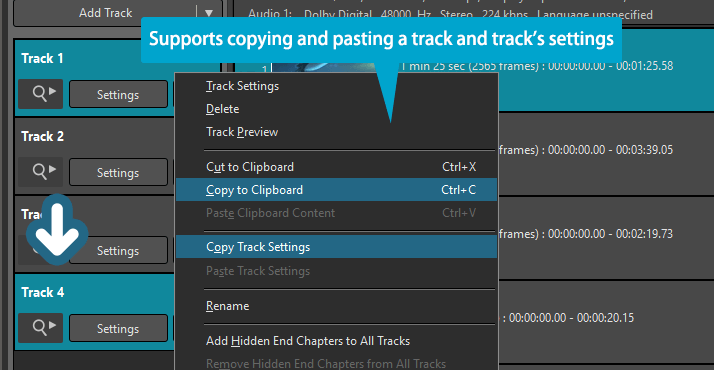Open Settings for Track 3
The height and width of the screenshot is (370, 714).
[x=118, y=250]
